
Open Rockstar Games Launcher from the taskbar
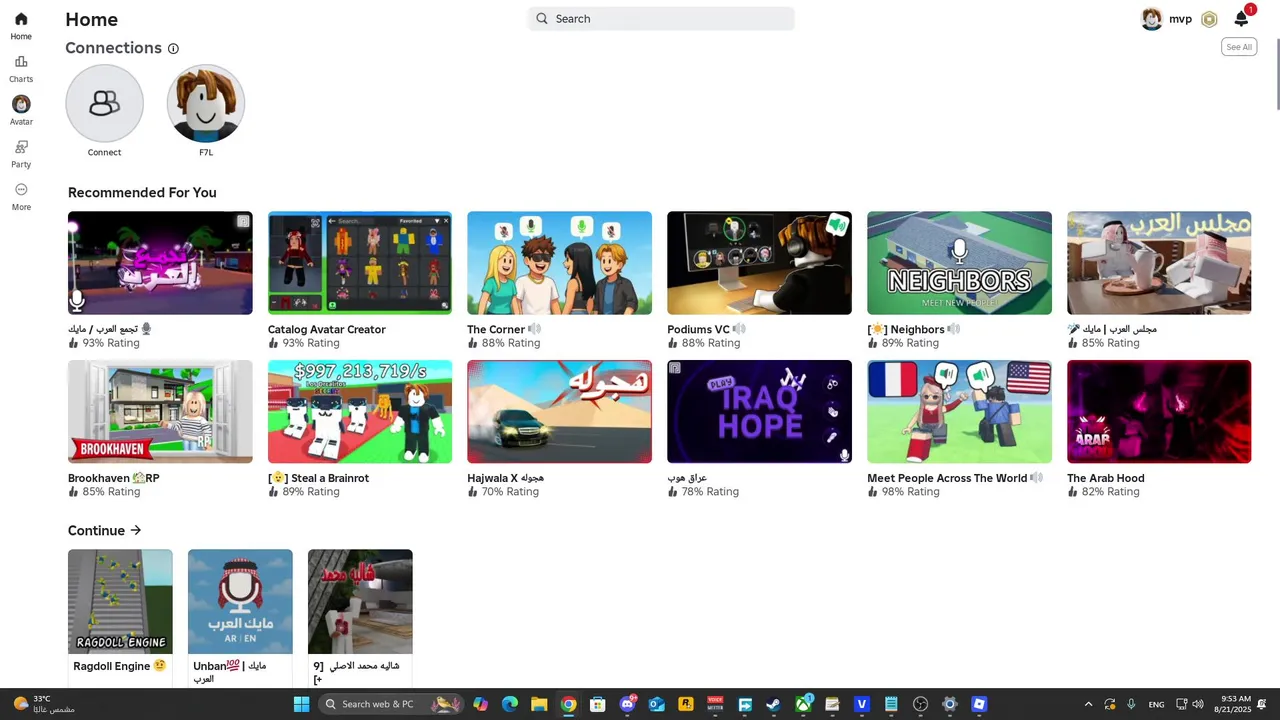tap(685, 704)
